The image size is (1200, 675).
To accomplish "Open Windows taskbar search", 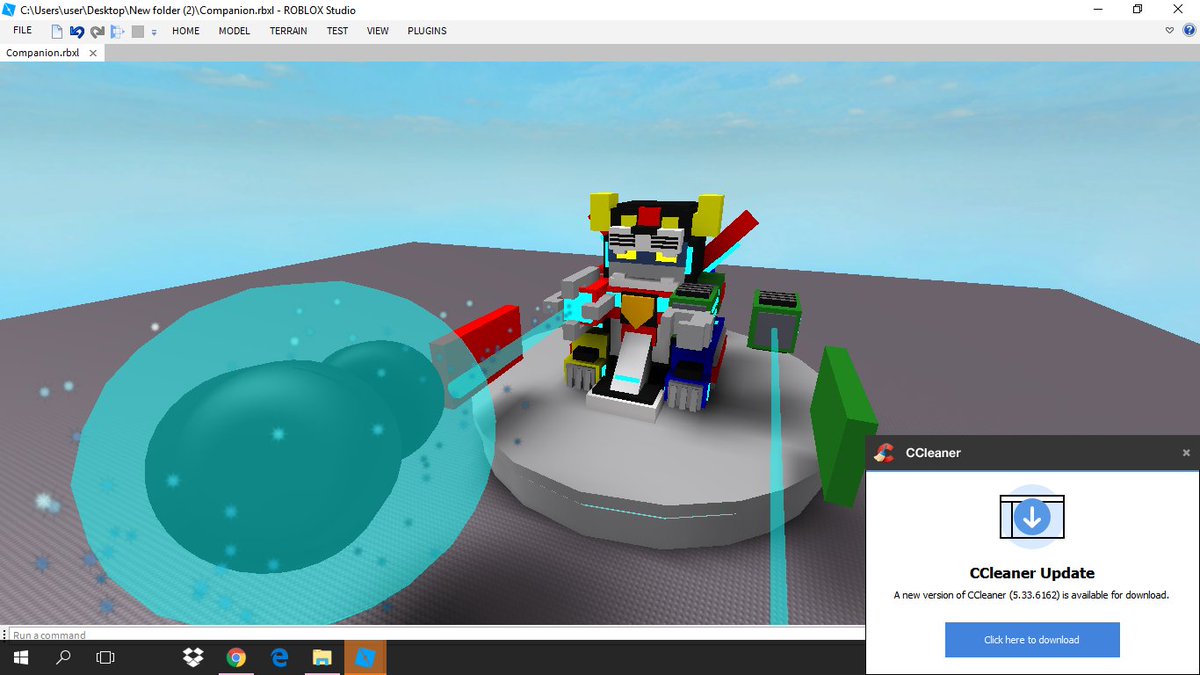I will pos(63,658).
